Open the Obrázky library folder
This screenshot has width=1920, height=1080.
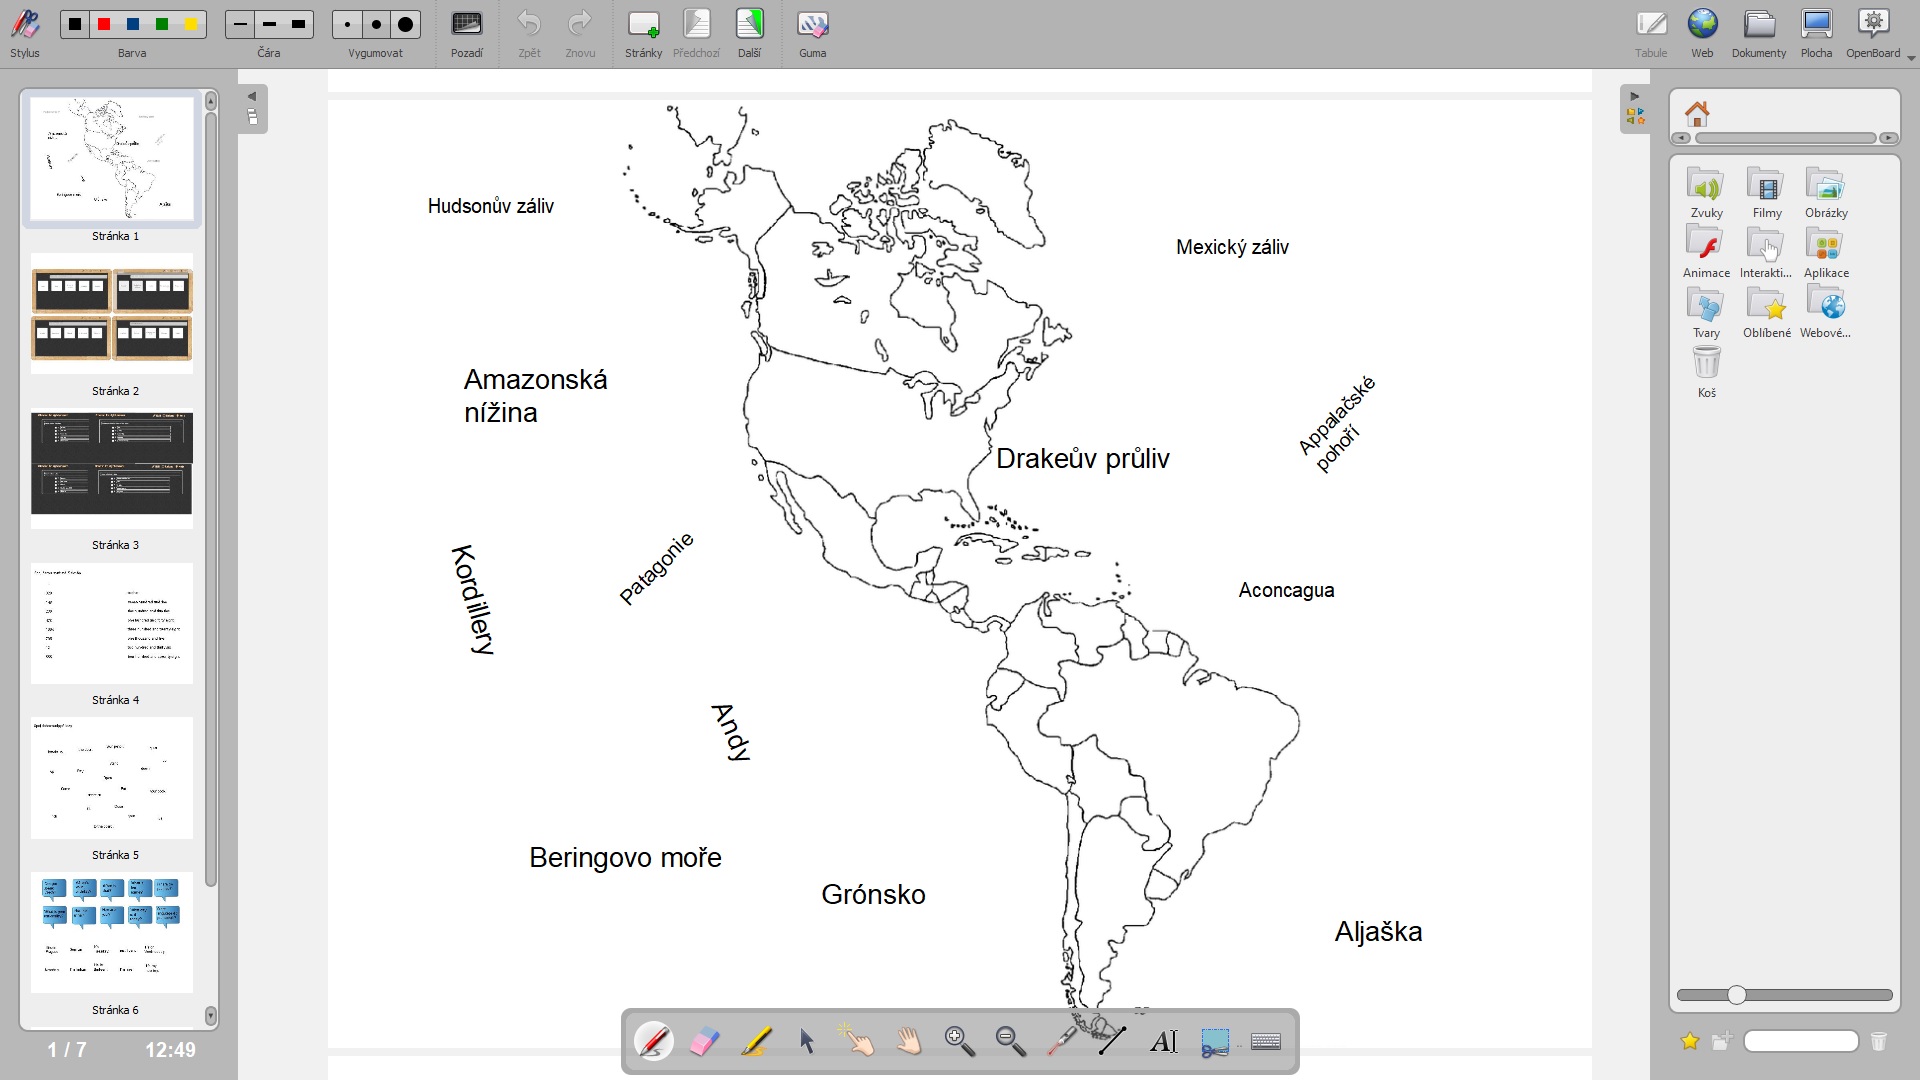click(x=1828, y=193)
